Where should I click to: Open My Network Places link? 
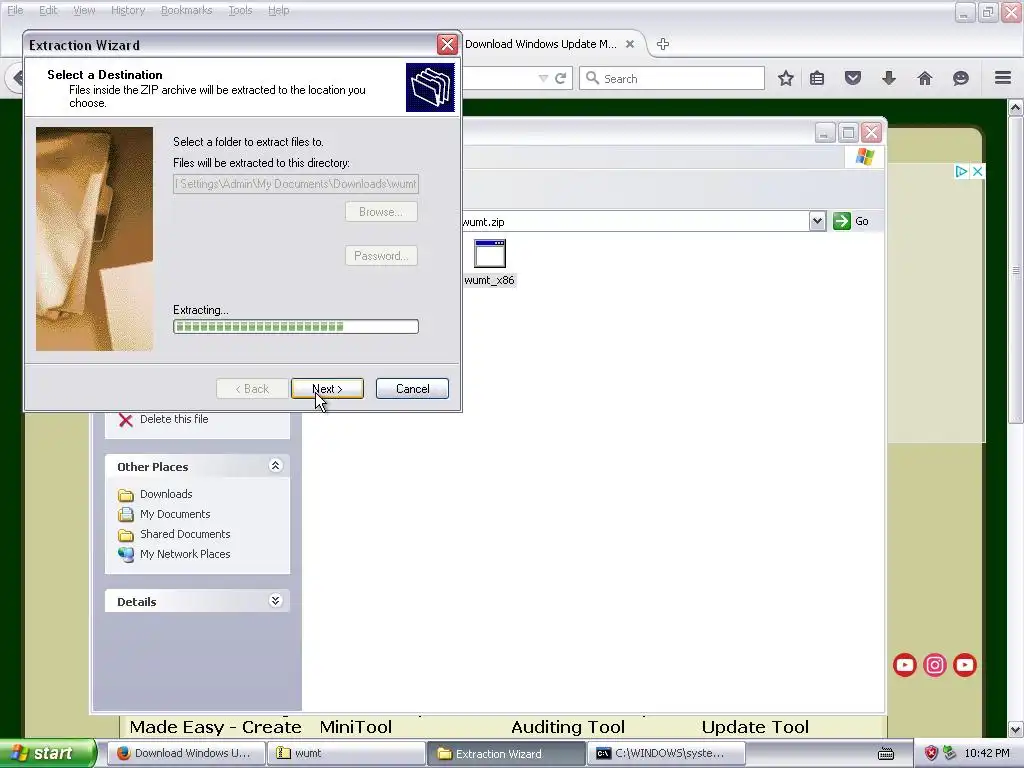pos(185,554)
